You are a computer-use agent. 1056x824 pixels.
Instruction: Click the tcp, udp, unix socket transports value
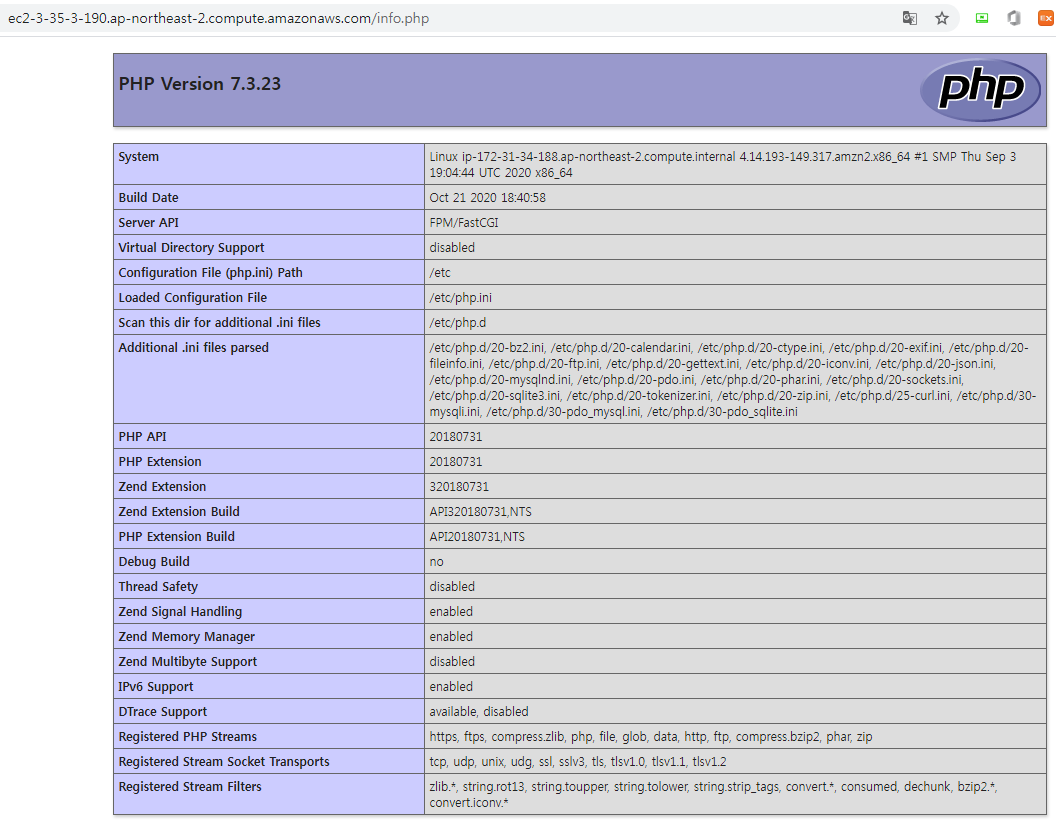click(578, 761)
